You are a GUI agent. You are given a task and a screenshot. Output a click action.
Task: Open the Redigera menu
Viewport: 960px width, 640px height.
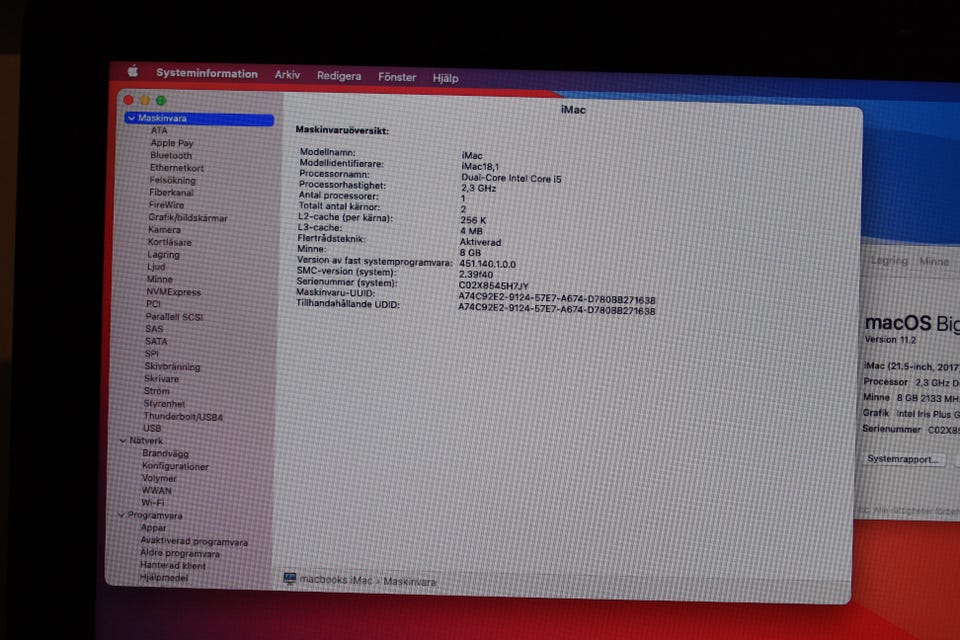[x=339, y=76]
